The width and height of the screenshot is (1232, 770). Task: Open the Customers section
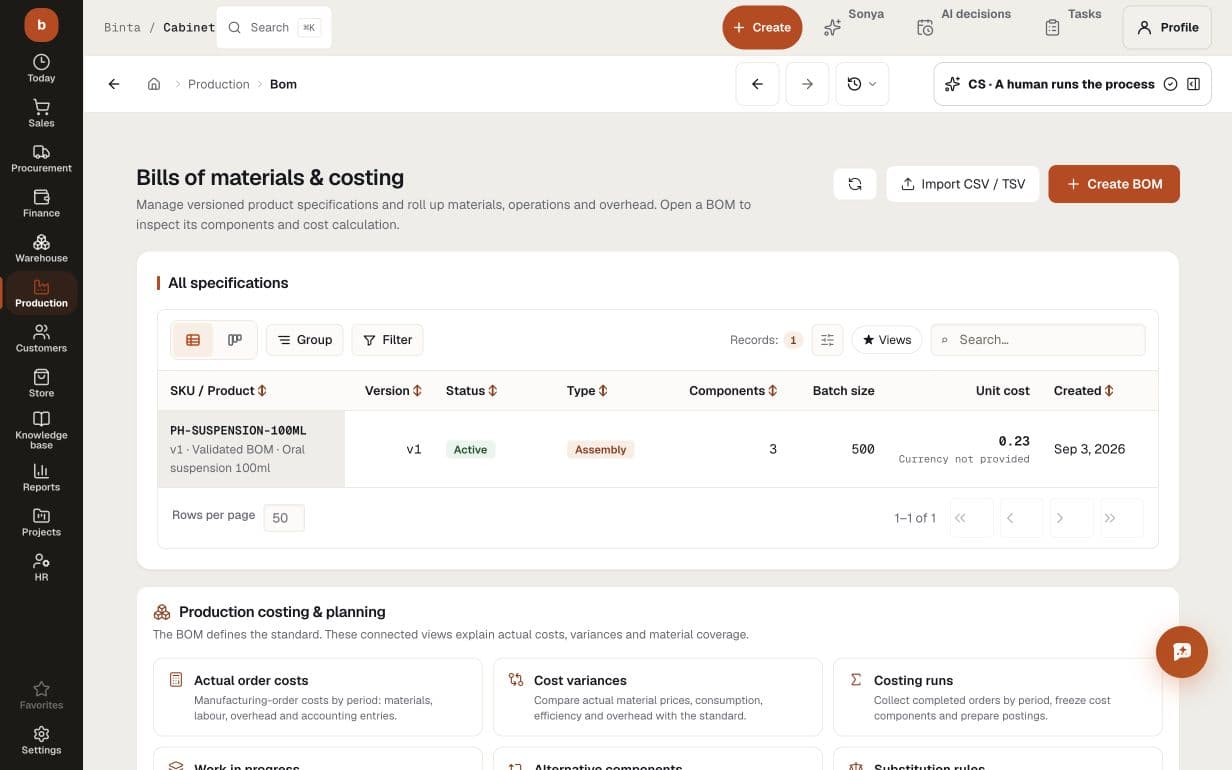click(x=41, y=338)
